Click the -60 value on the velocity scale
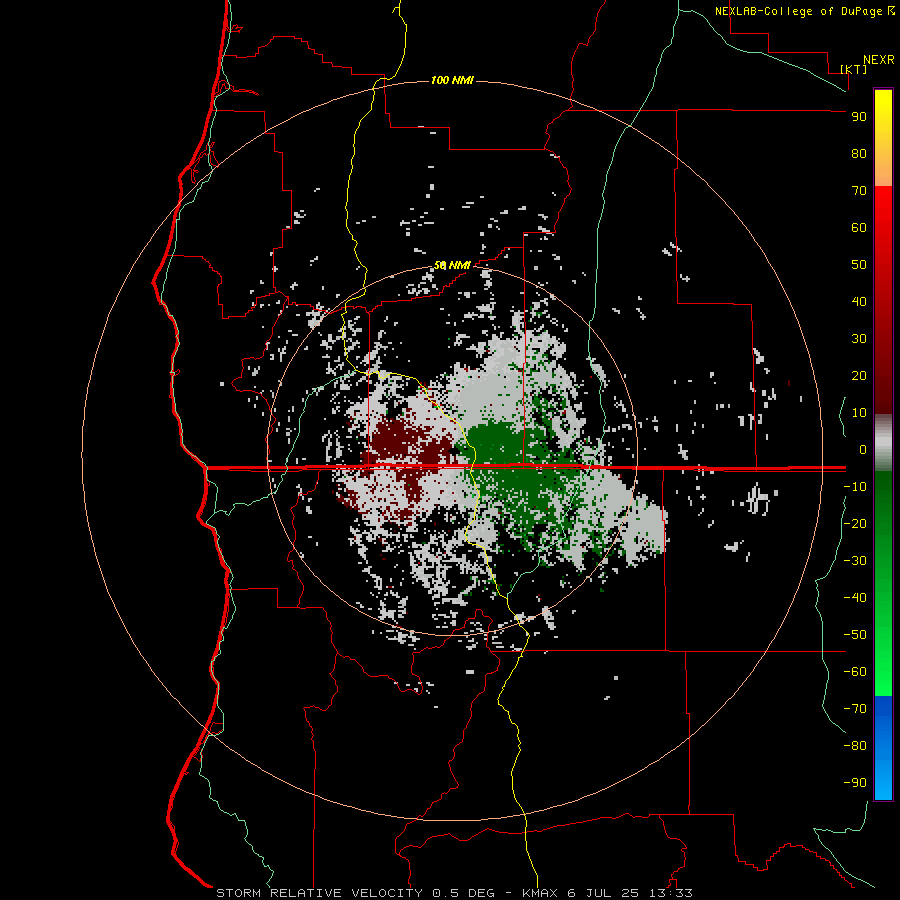The width and height of the screenshot is (900, 900). click(855, 672)
